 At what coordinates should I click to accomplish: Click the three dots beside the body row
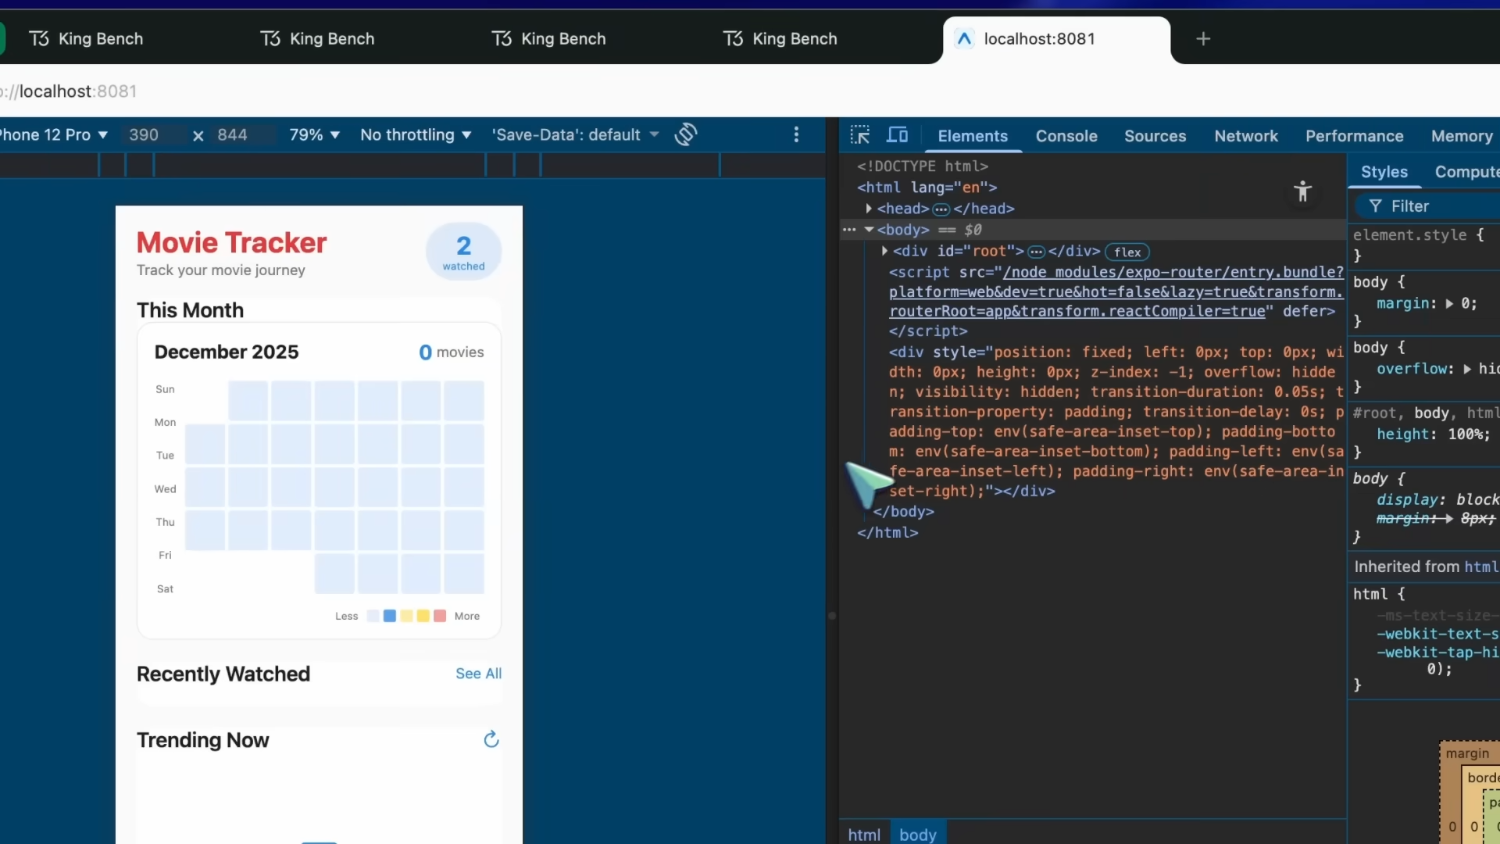click(x=849, y=230)
